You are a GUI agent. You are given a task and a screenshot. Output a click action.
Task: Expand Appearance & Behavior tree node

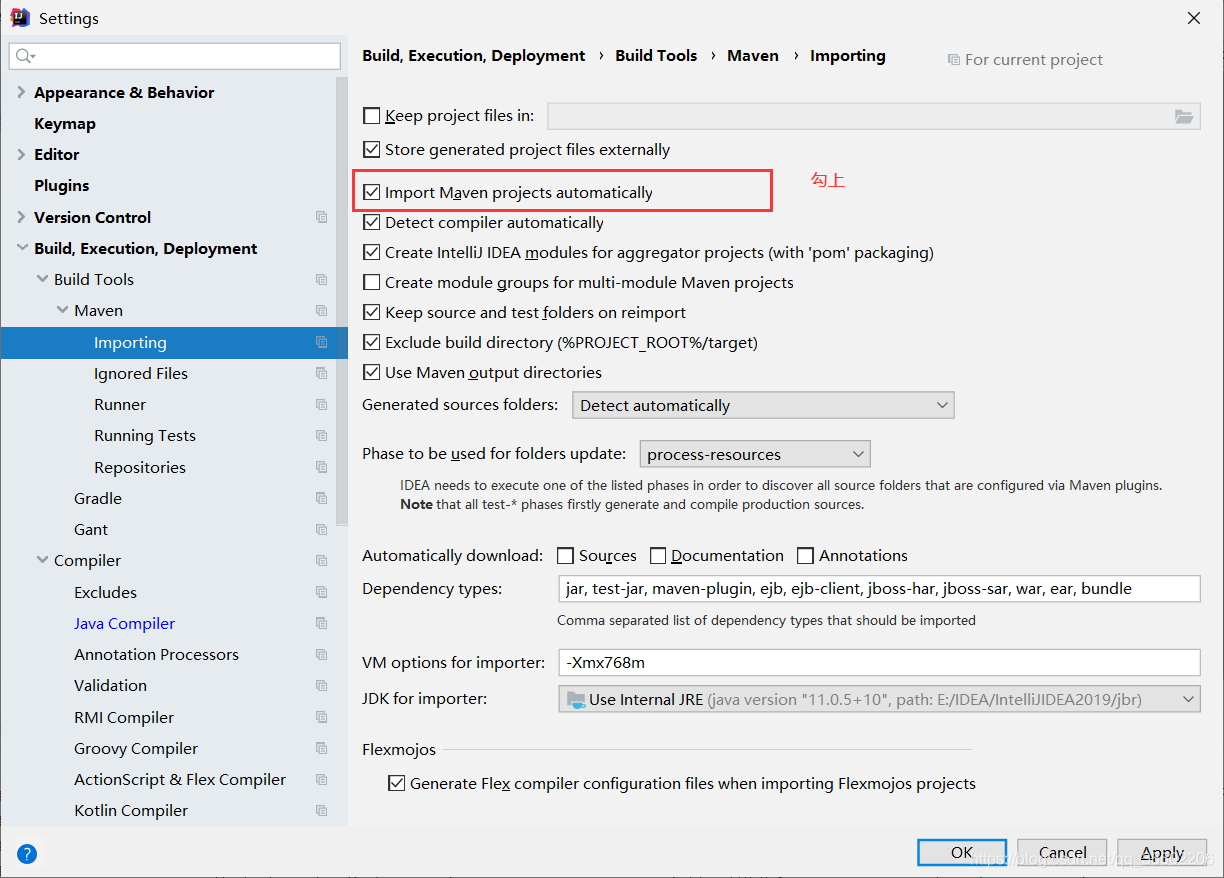[21, 92]
